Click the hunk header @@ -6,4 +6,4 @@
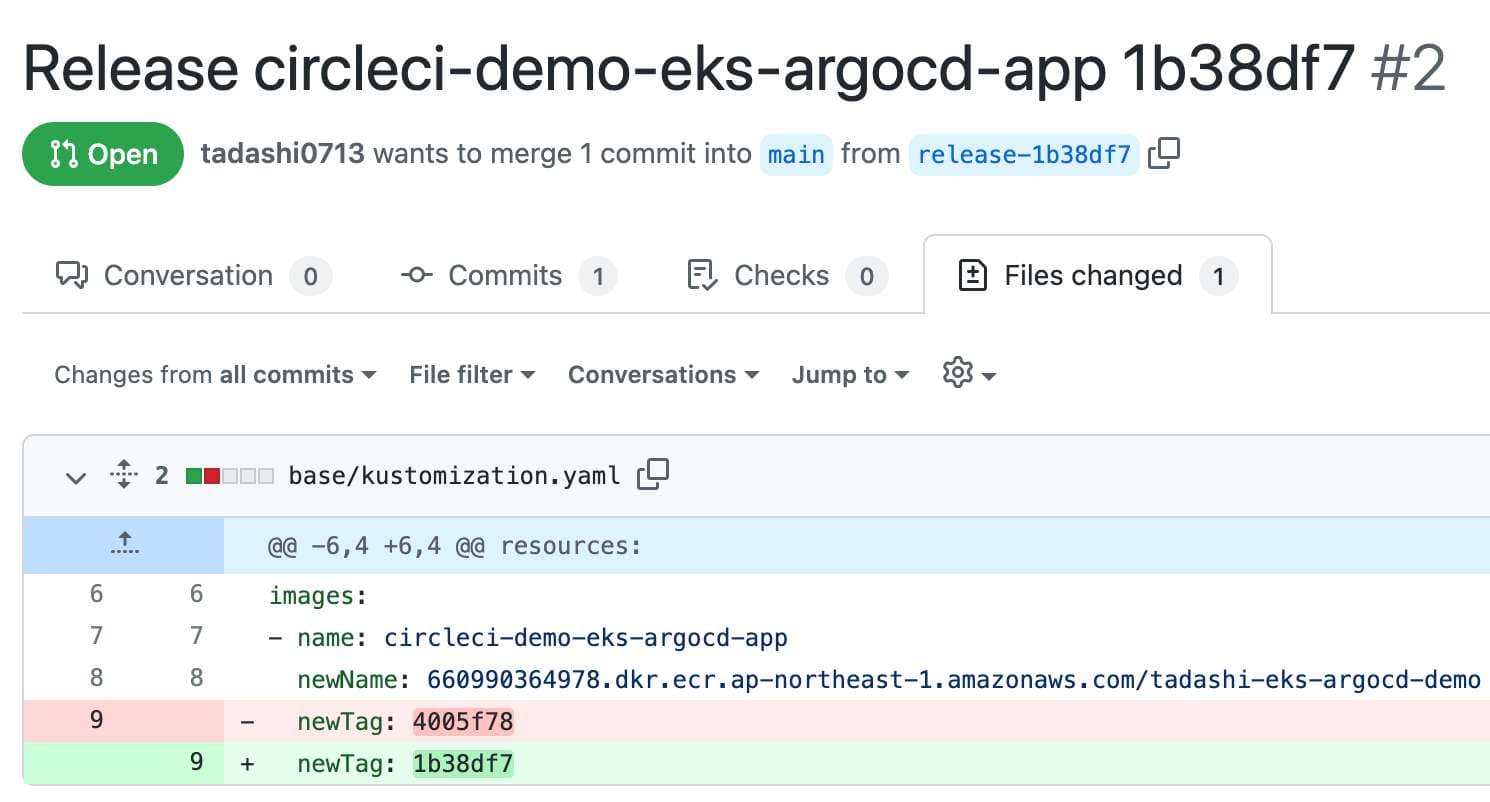The width and height of the screenshot is (1490, 802). [x=376, y=546]
